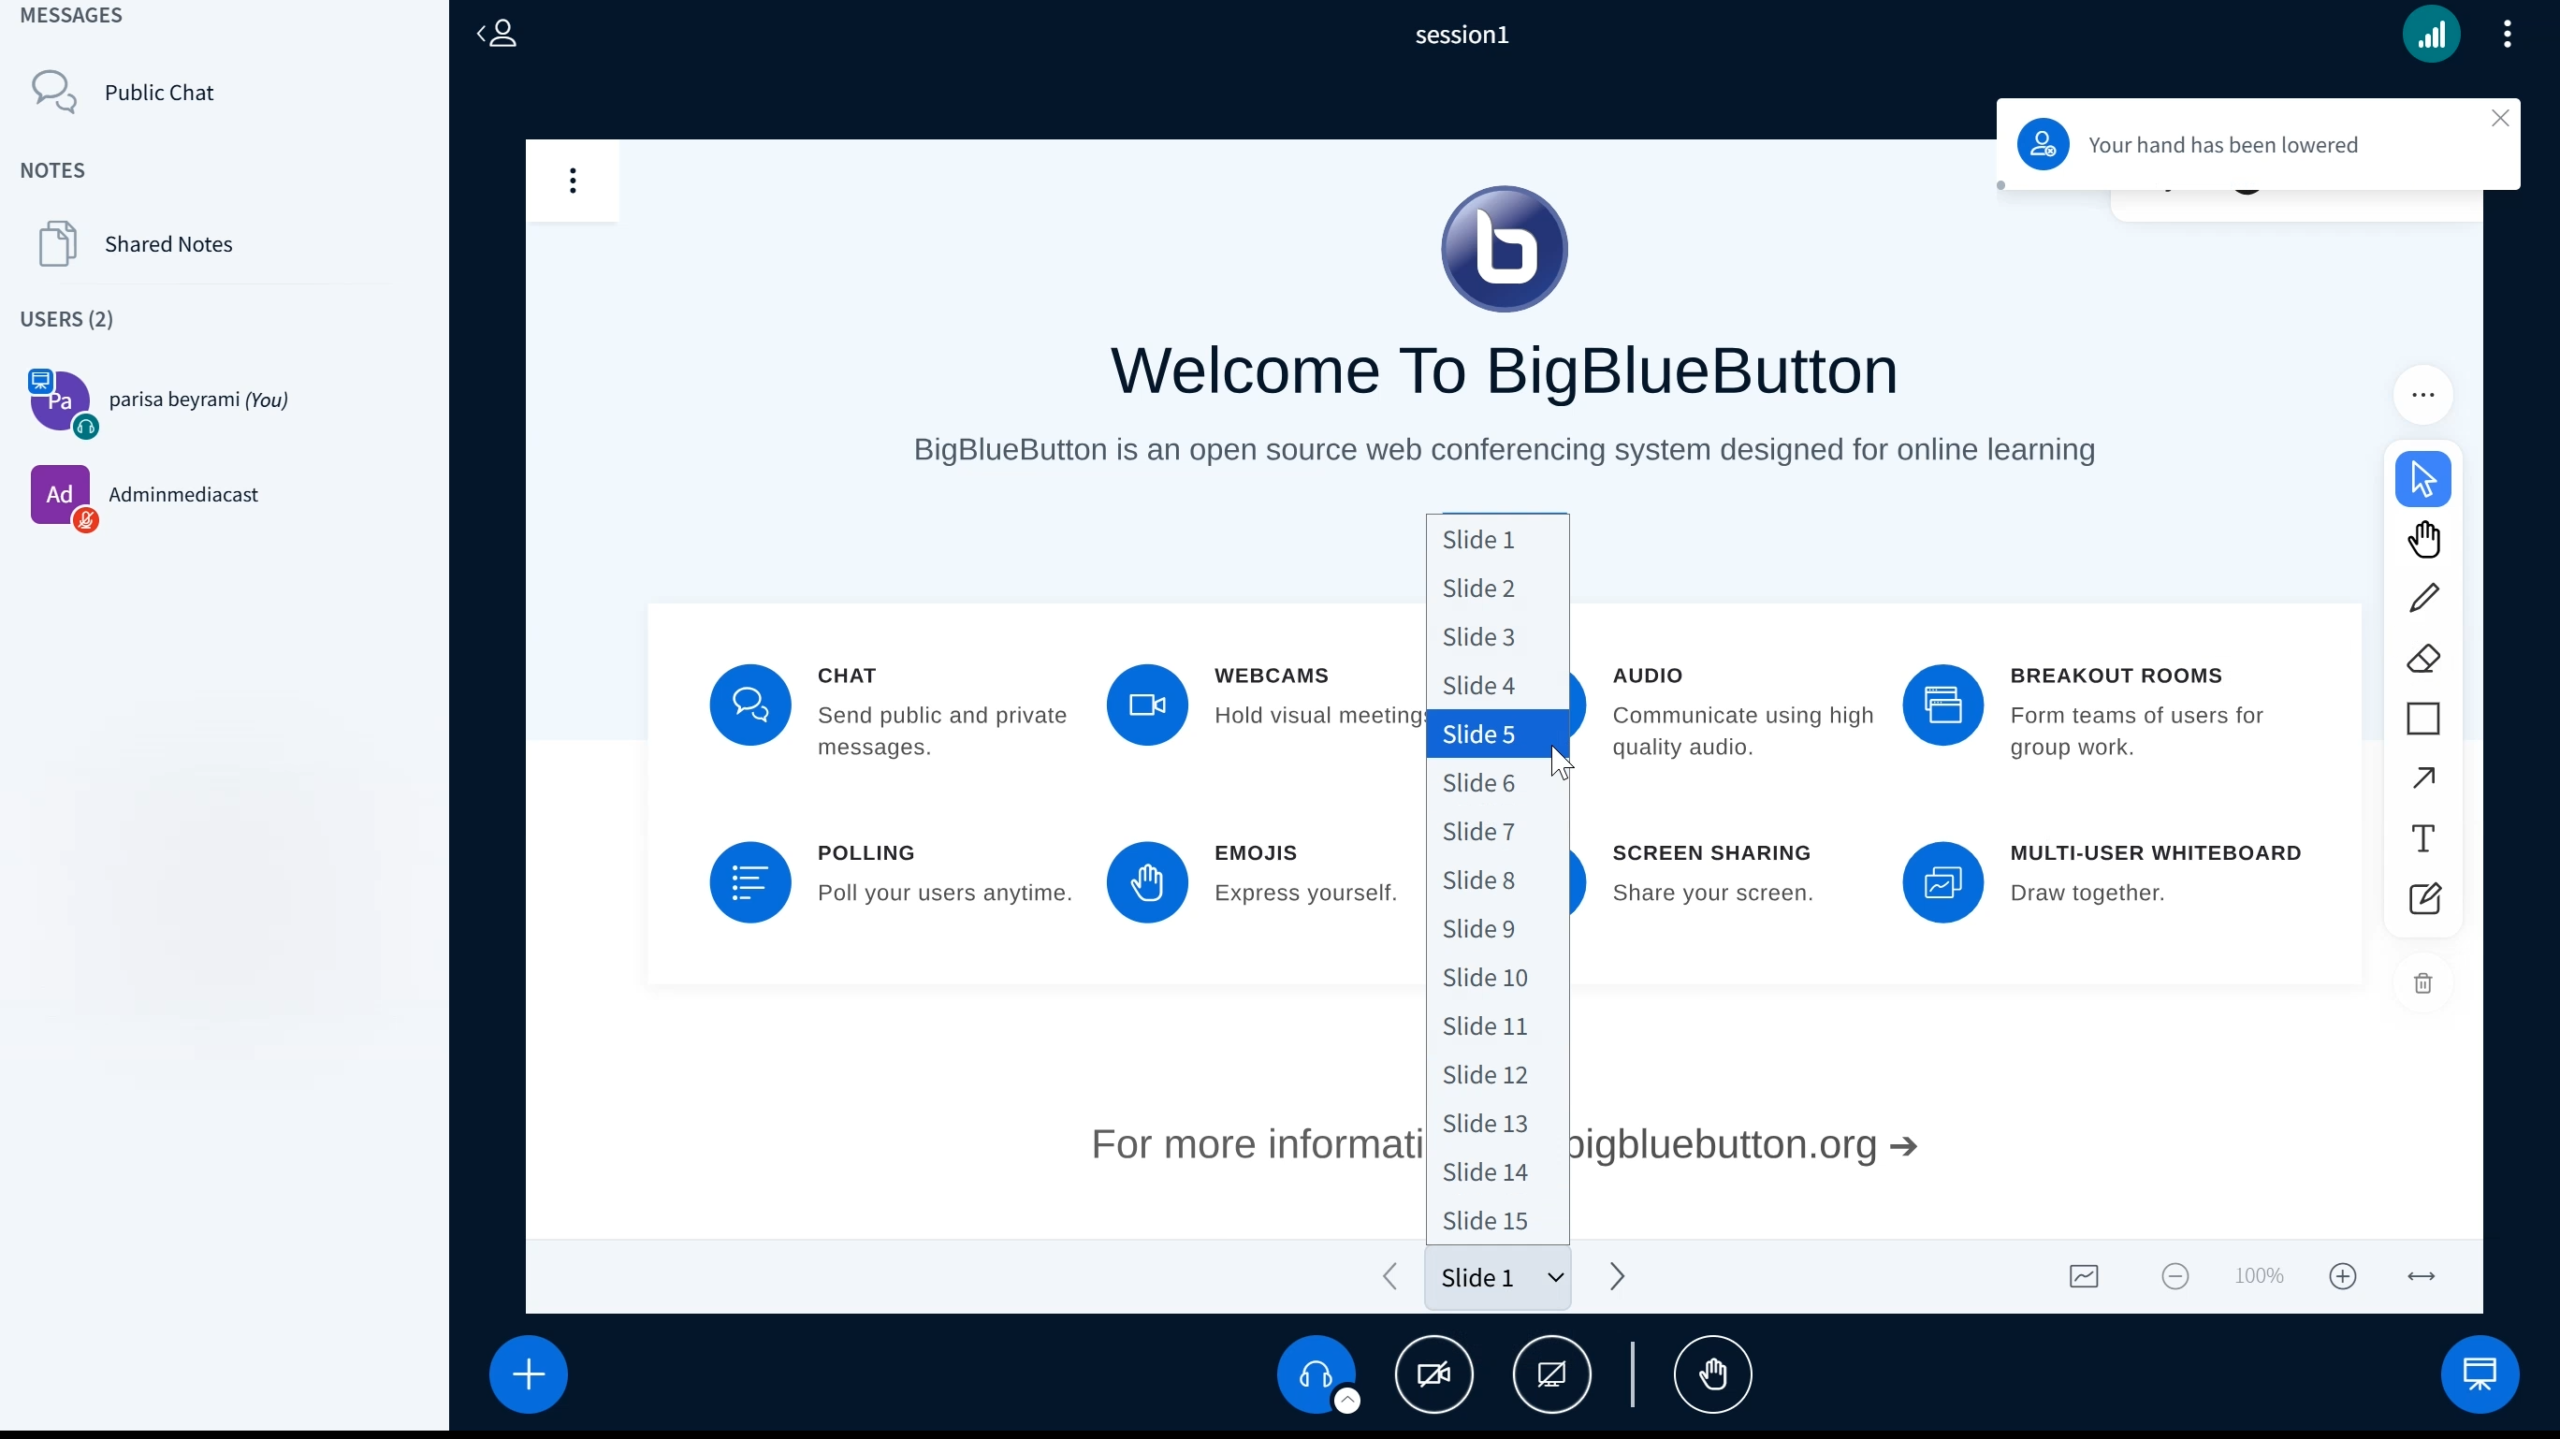This screenshot has width=2560, height=1439.
Task: Select the eraser tool
Action: tap(2423, 659)
